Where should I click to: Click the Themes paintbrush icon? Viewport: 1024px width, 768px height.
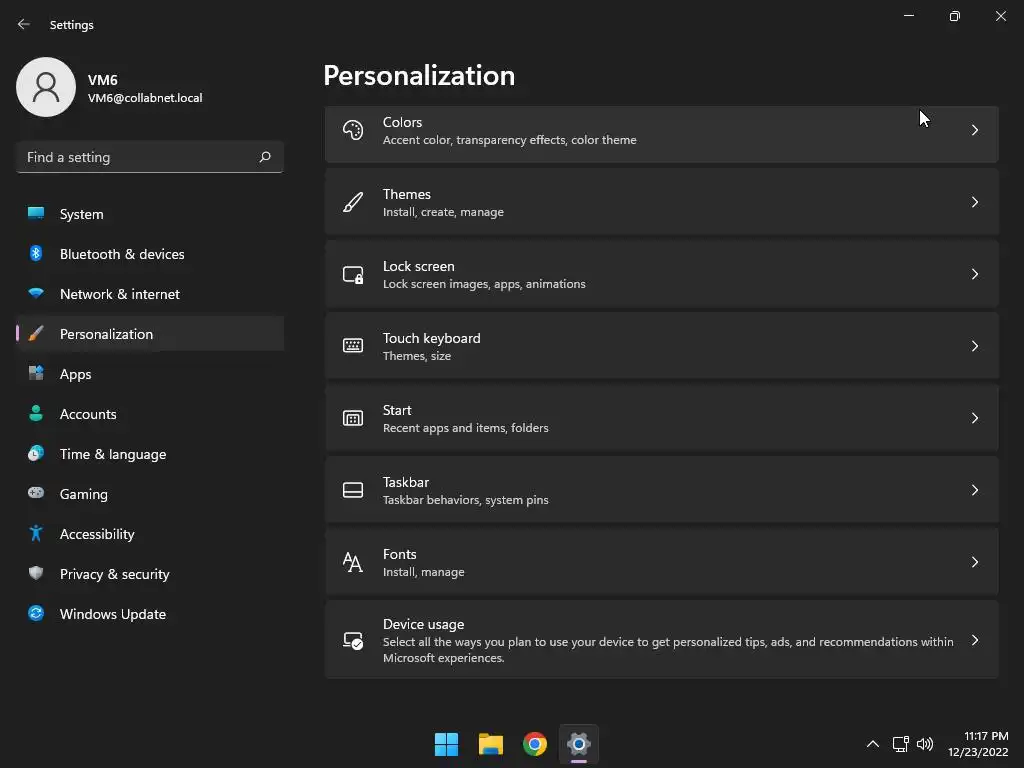[x=353, y=202]
